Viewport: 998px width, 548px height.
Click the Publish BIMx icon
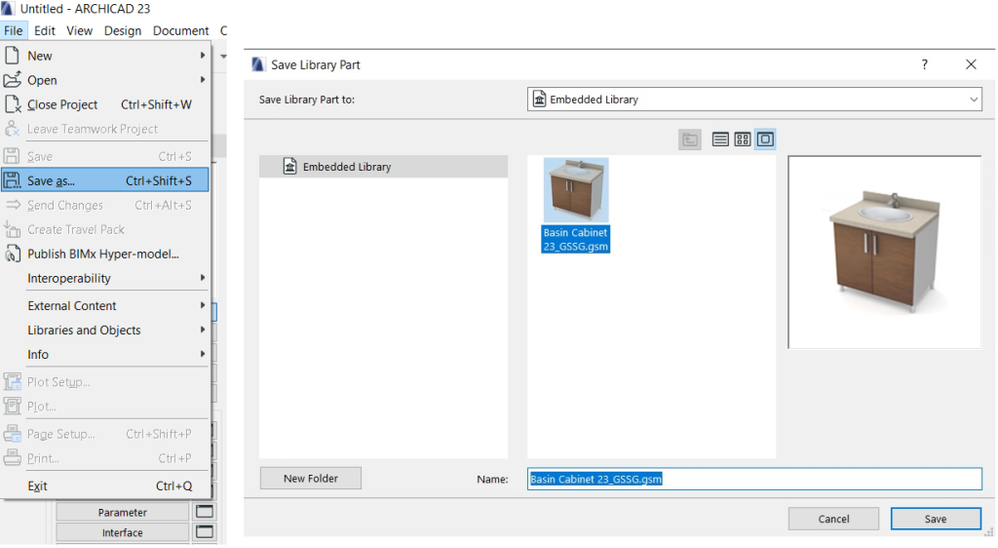pos(12,254)
